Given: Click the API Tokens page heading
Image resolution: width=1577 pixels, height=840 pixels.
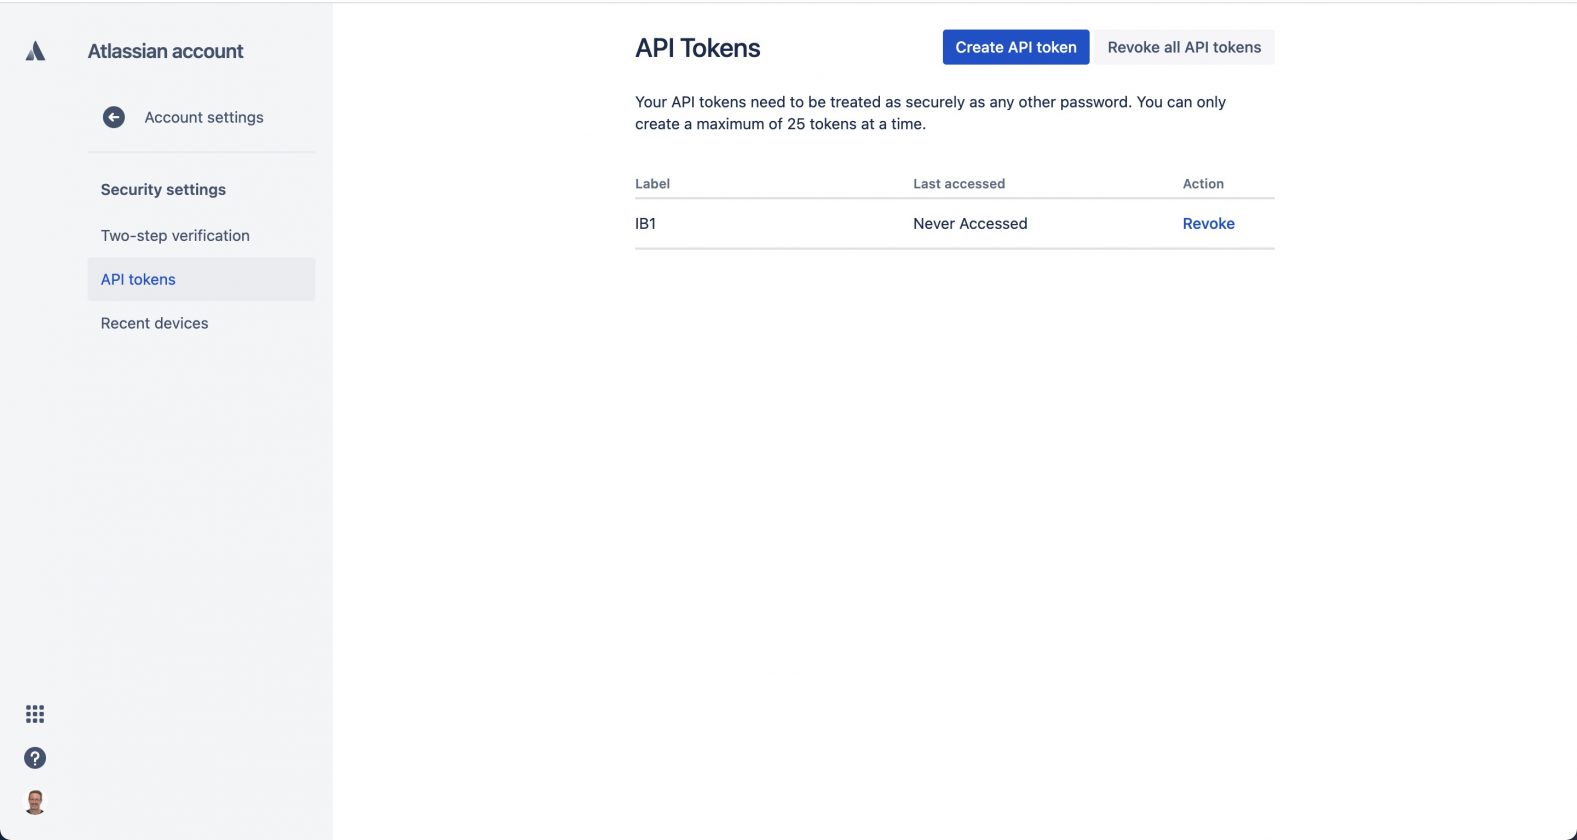Looking at the screenshot, I should coord(698,48).
